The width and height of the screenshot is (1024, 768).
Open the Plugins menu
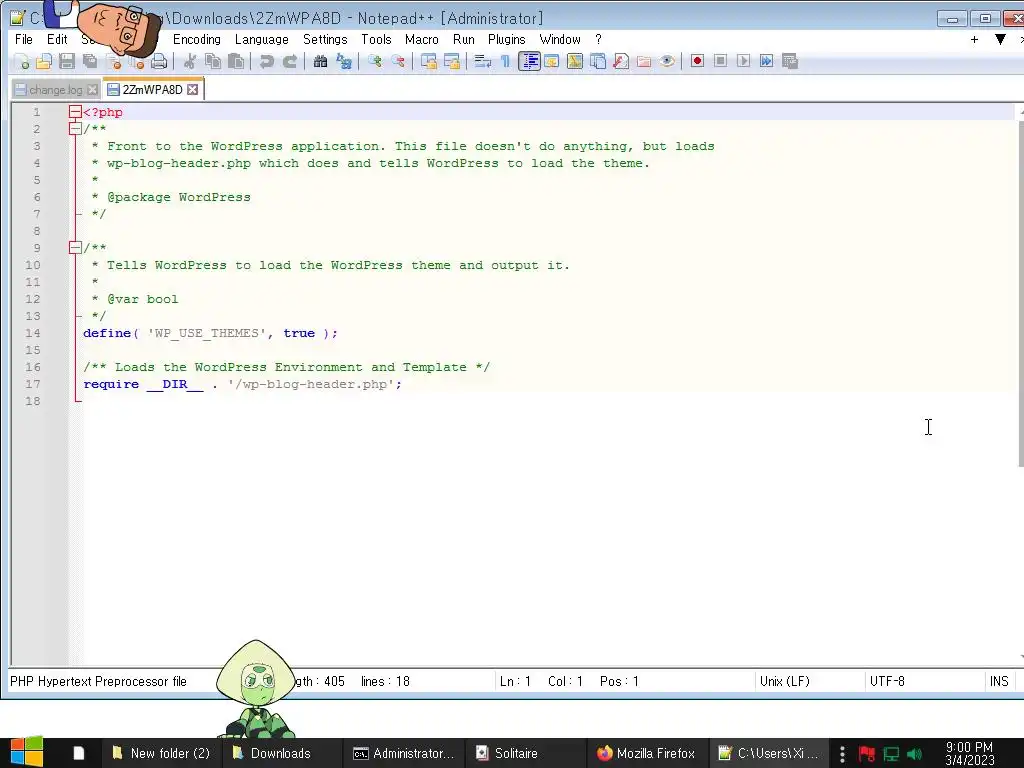coord(507,40)
